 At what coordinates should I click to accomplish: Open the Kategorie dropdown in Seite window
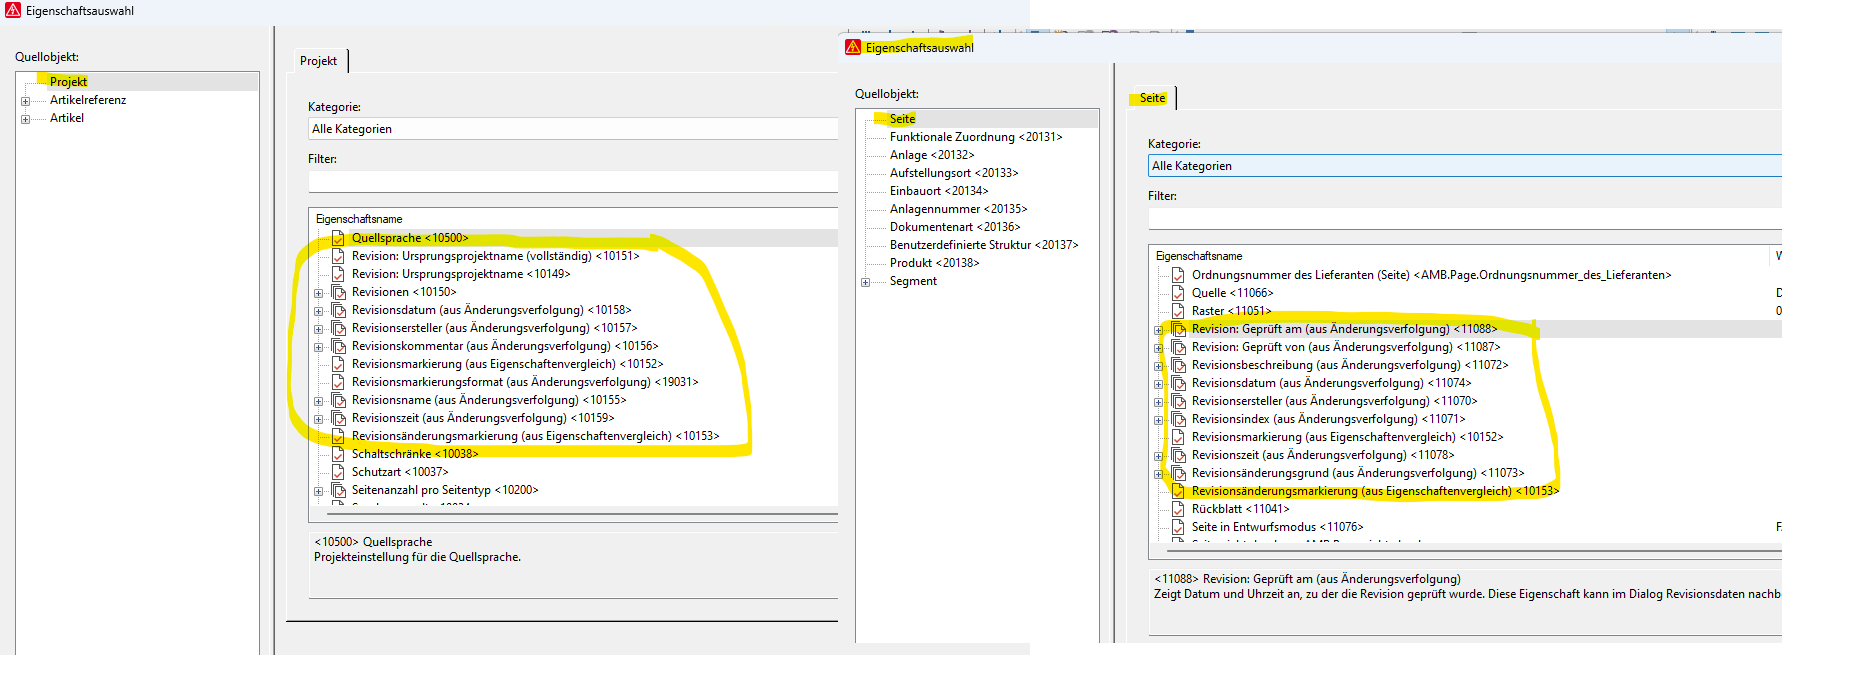[1465, 166]
